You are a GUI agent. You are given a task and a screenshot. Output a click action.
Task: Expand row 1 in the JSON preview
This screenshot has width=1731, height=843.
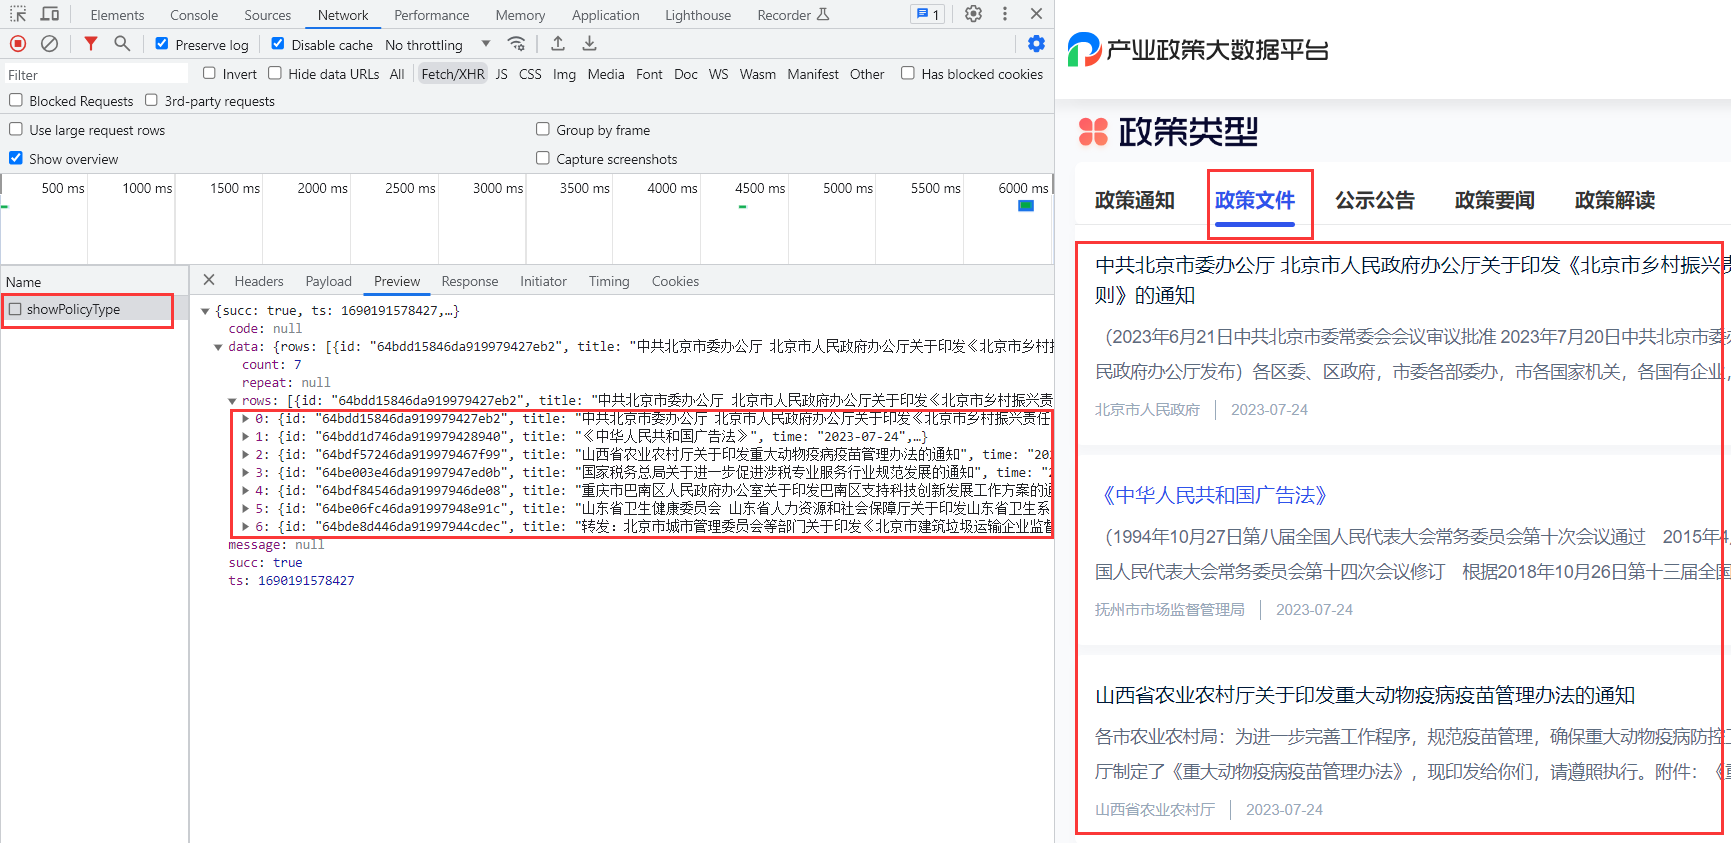(246, 437)
